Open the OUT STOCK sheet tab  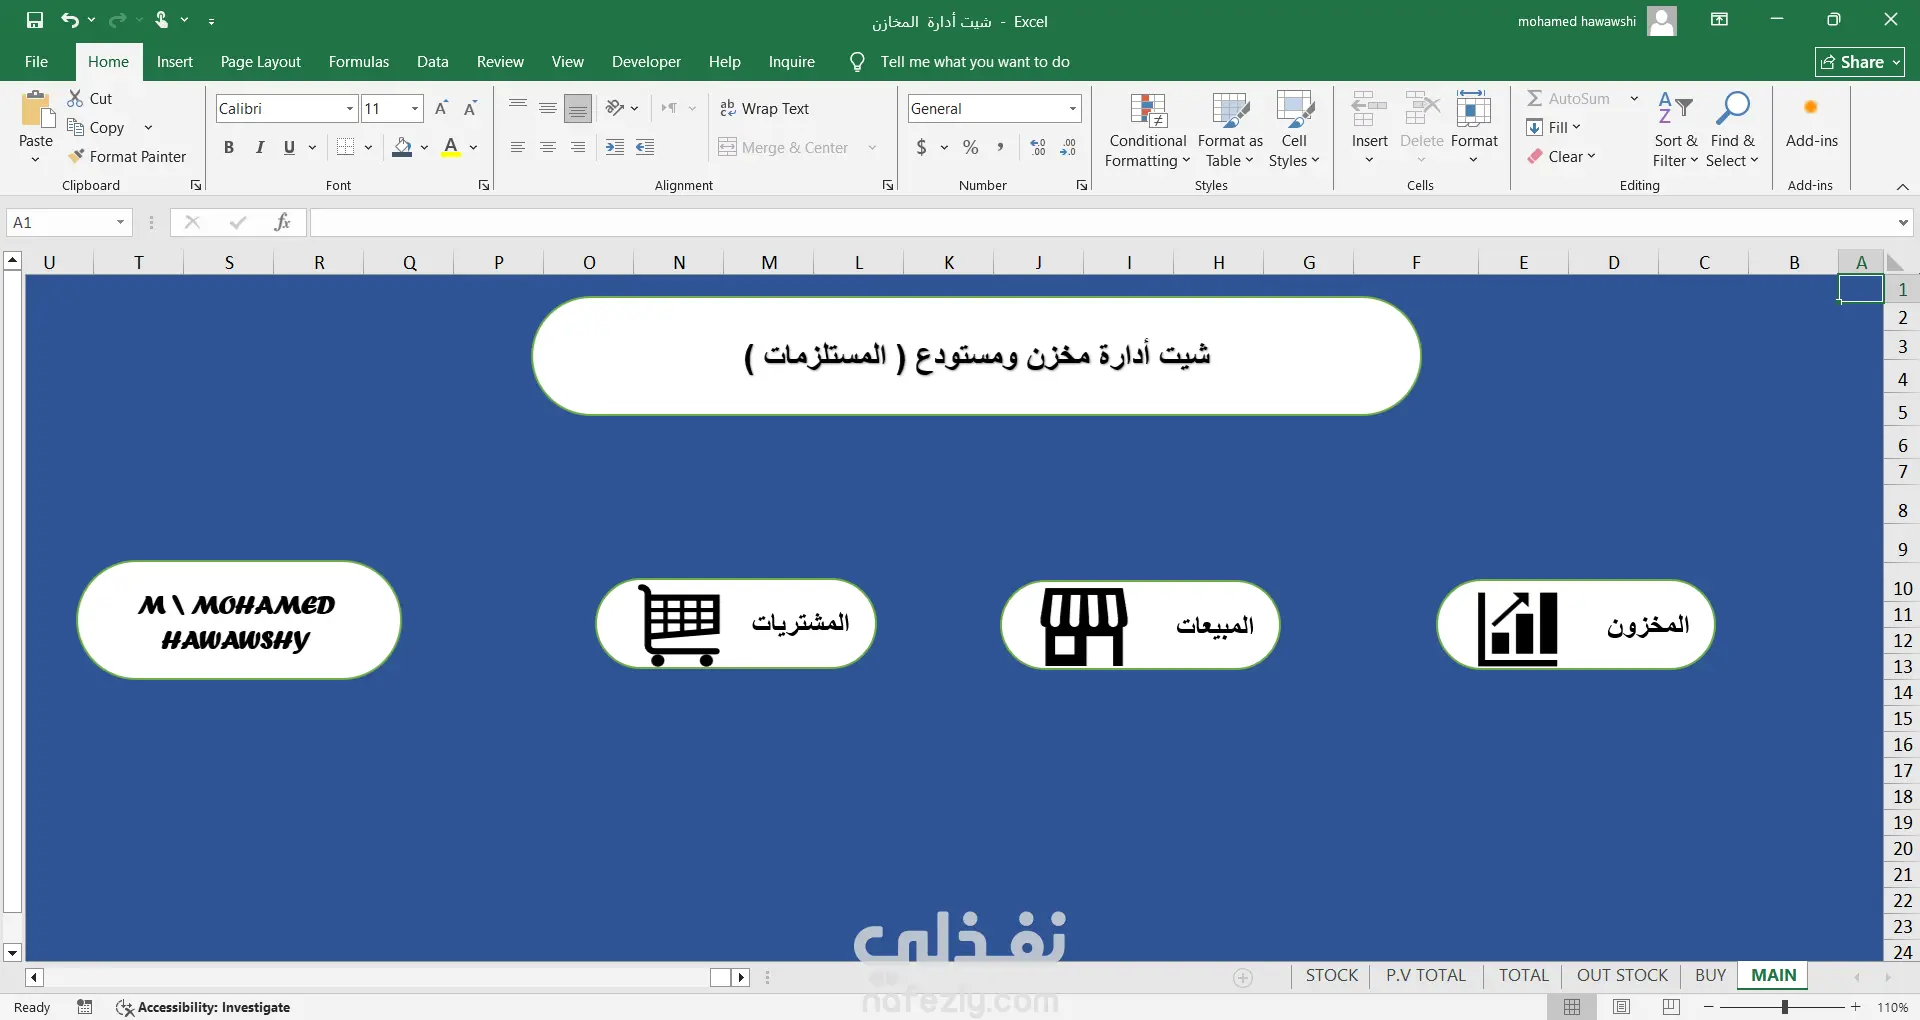point(1622,975)
